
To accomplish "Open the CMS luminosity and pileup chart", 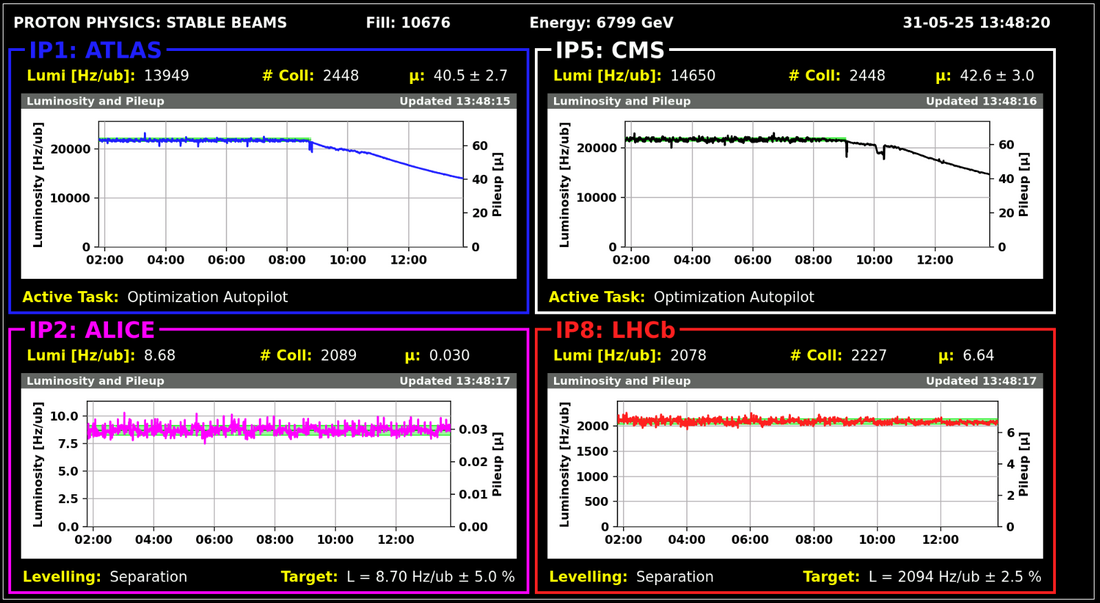I will pos(795,194).
